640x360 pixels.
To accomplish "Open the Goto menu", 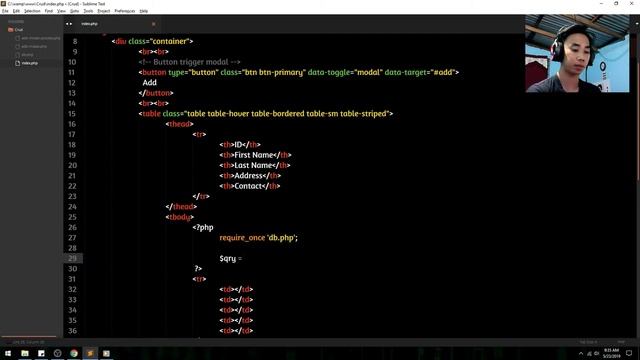I will click(x=75, y=11).
